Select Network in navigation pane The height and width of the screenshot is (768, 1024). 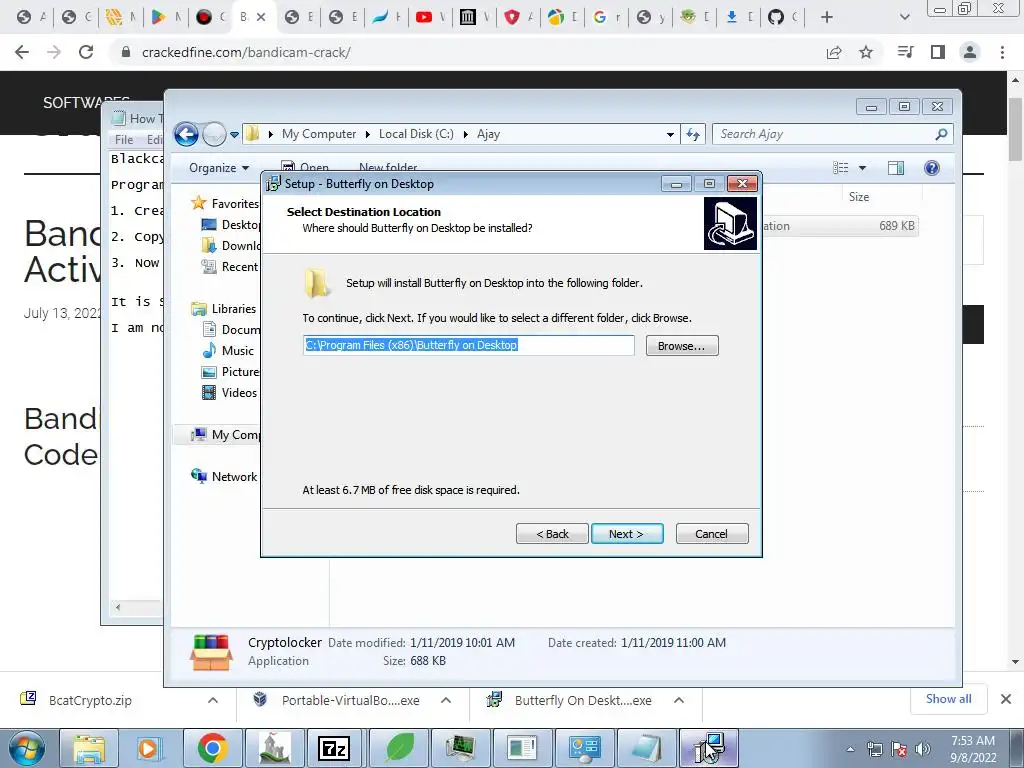pos(224,477)
